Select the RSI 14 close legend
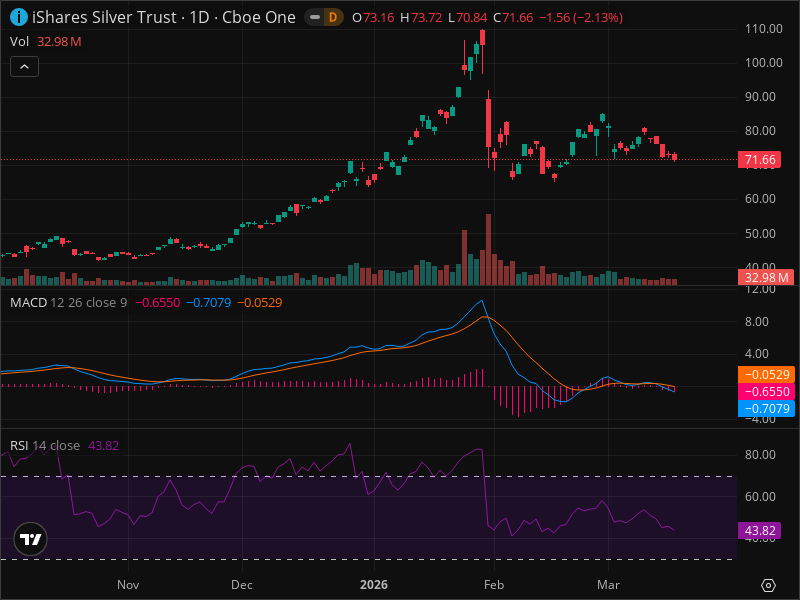The image size is (800, 600). point(45,445)
